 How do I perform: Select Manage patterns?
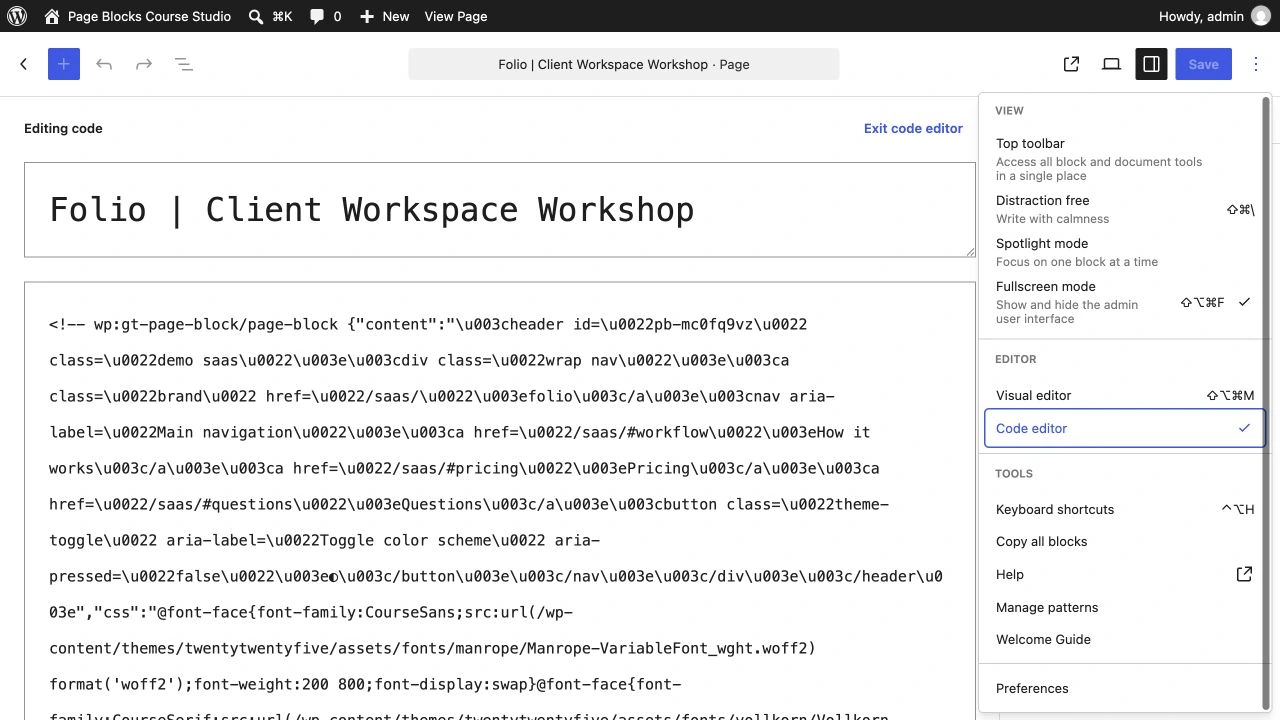1124,607
